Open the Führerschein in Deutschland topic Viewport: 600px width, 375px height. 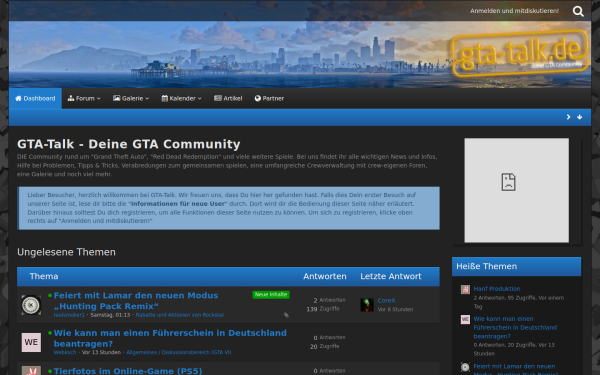pyautogui.click(x=170, y=338)
